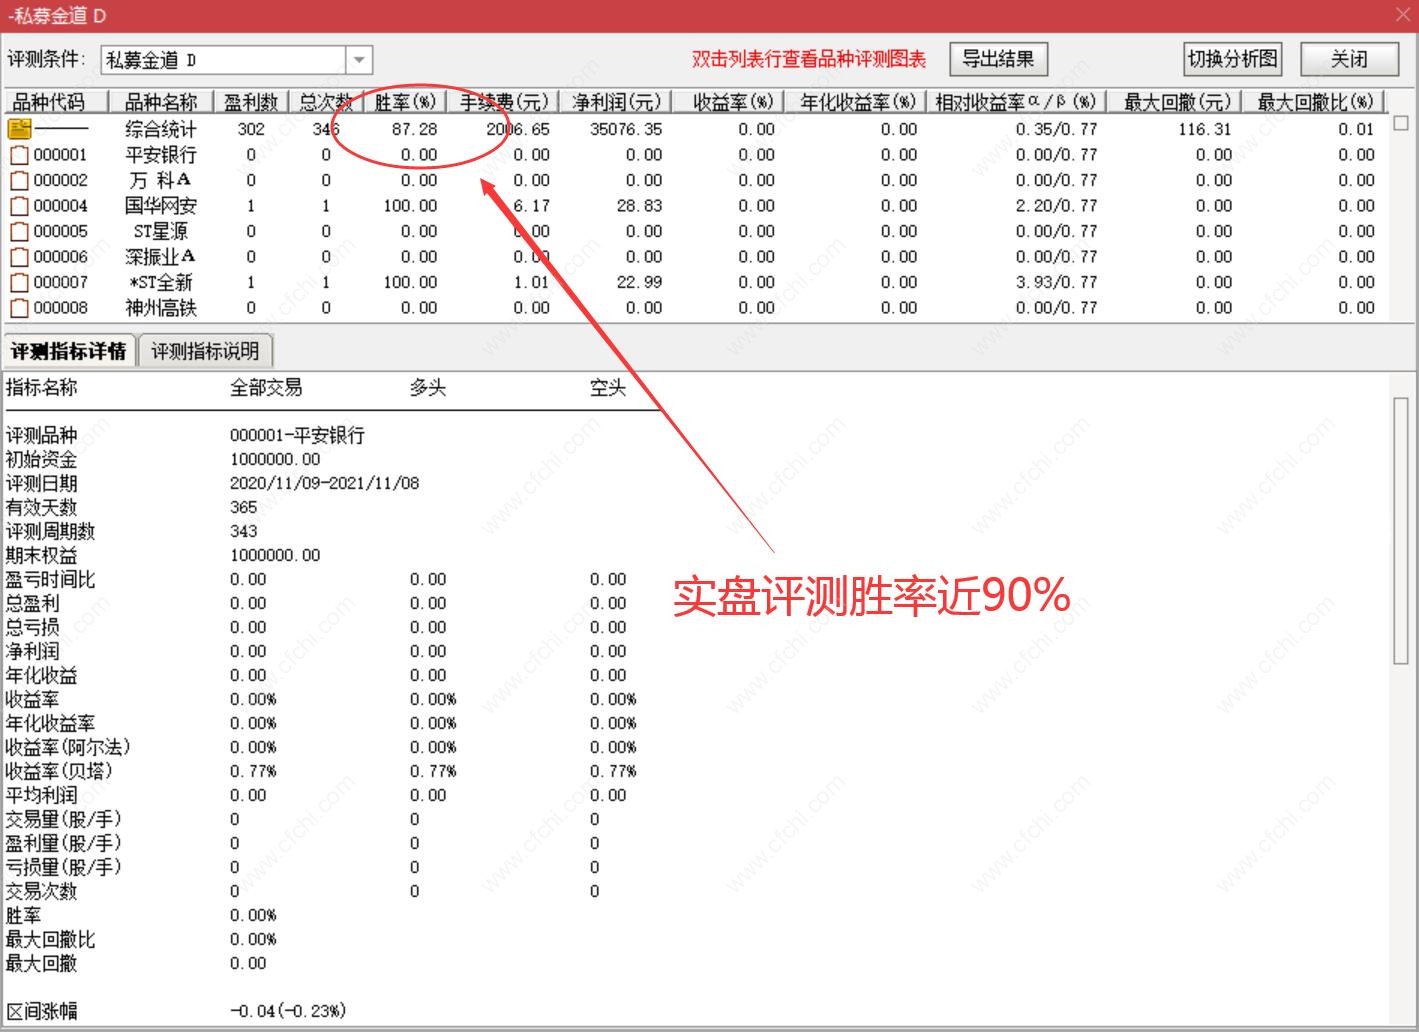This screenshot has height=1032, width=1419.
Task: Click the 初始资金 indicator label
Action: click(41, 459)
